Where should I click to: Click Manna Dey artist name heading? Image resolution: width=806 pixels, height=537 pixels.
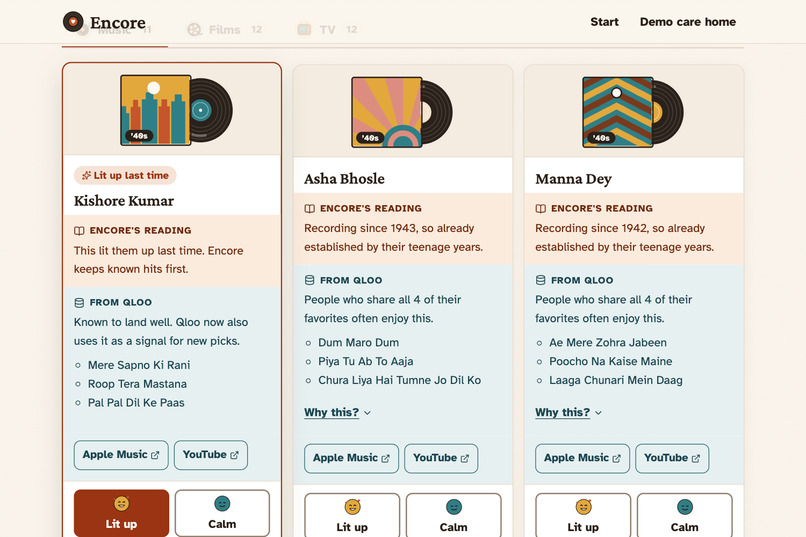point(574,179)
